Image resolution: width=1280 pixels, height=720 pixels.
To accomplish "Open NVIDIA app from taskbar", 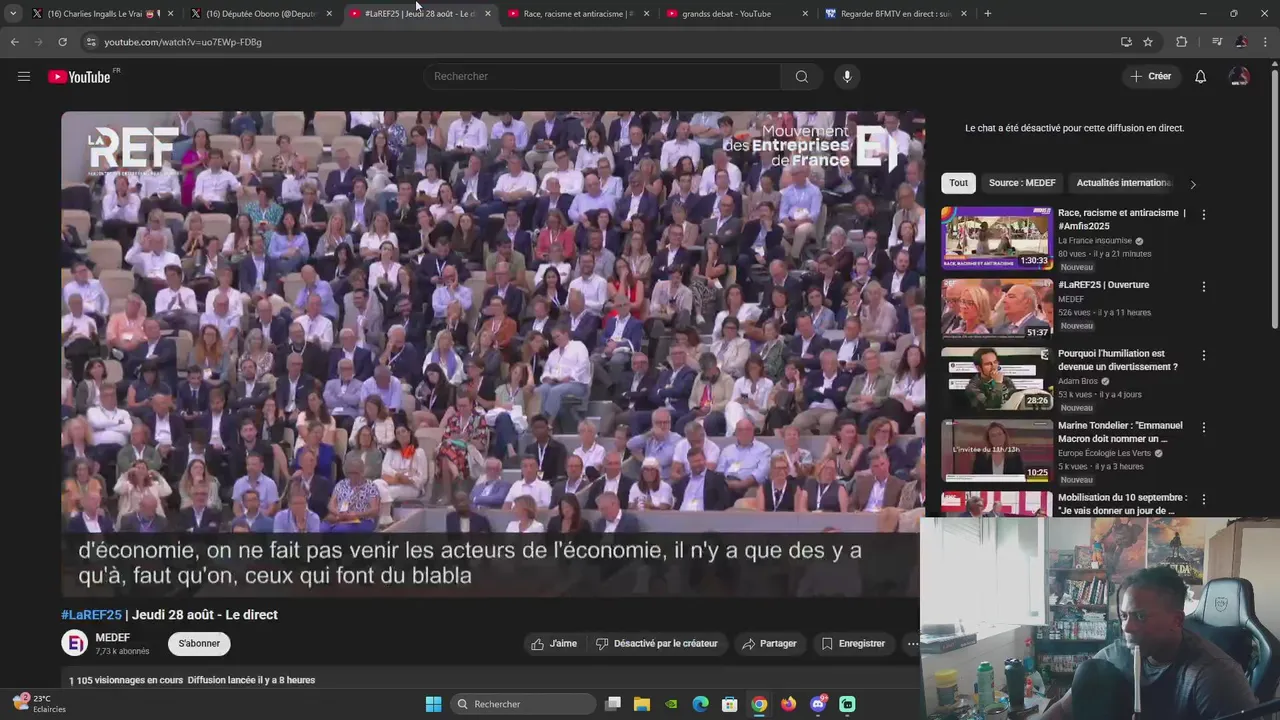I will (x=671, y=704).
